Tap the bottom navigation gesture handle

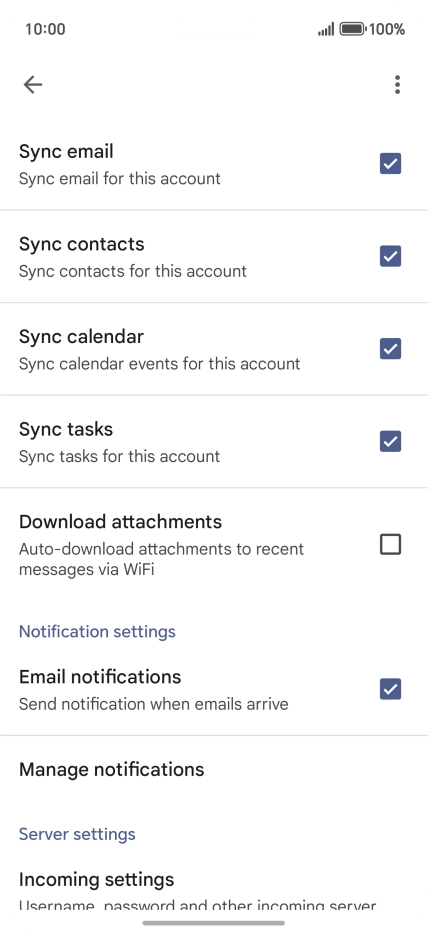tap(214, 923)
